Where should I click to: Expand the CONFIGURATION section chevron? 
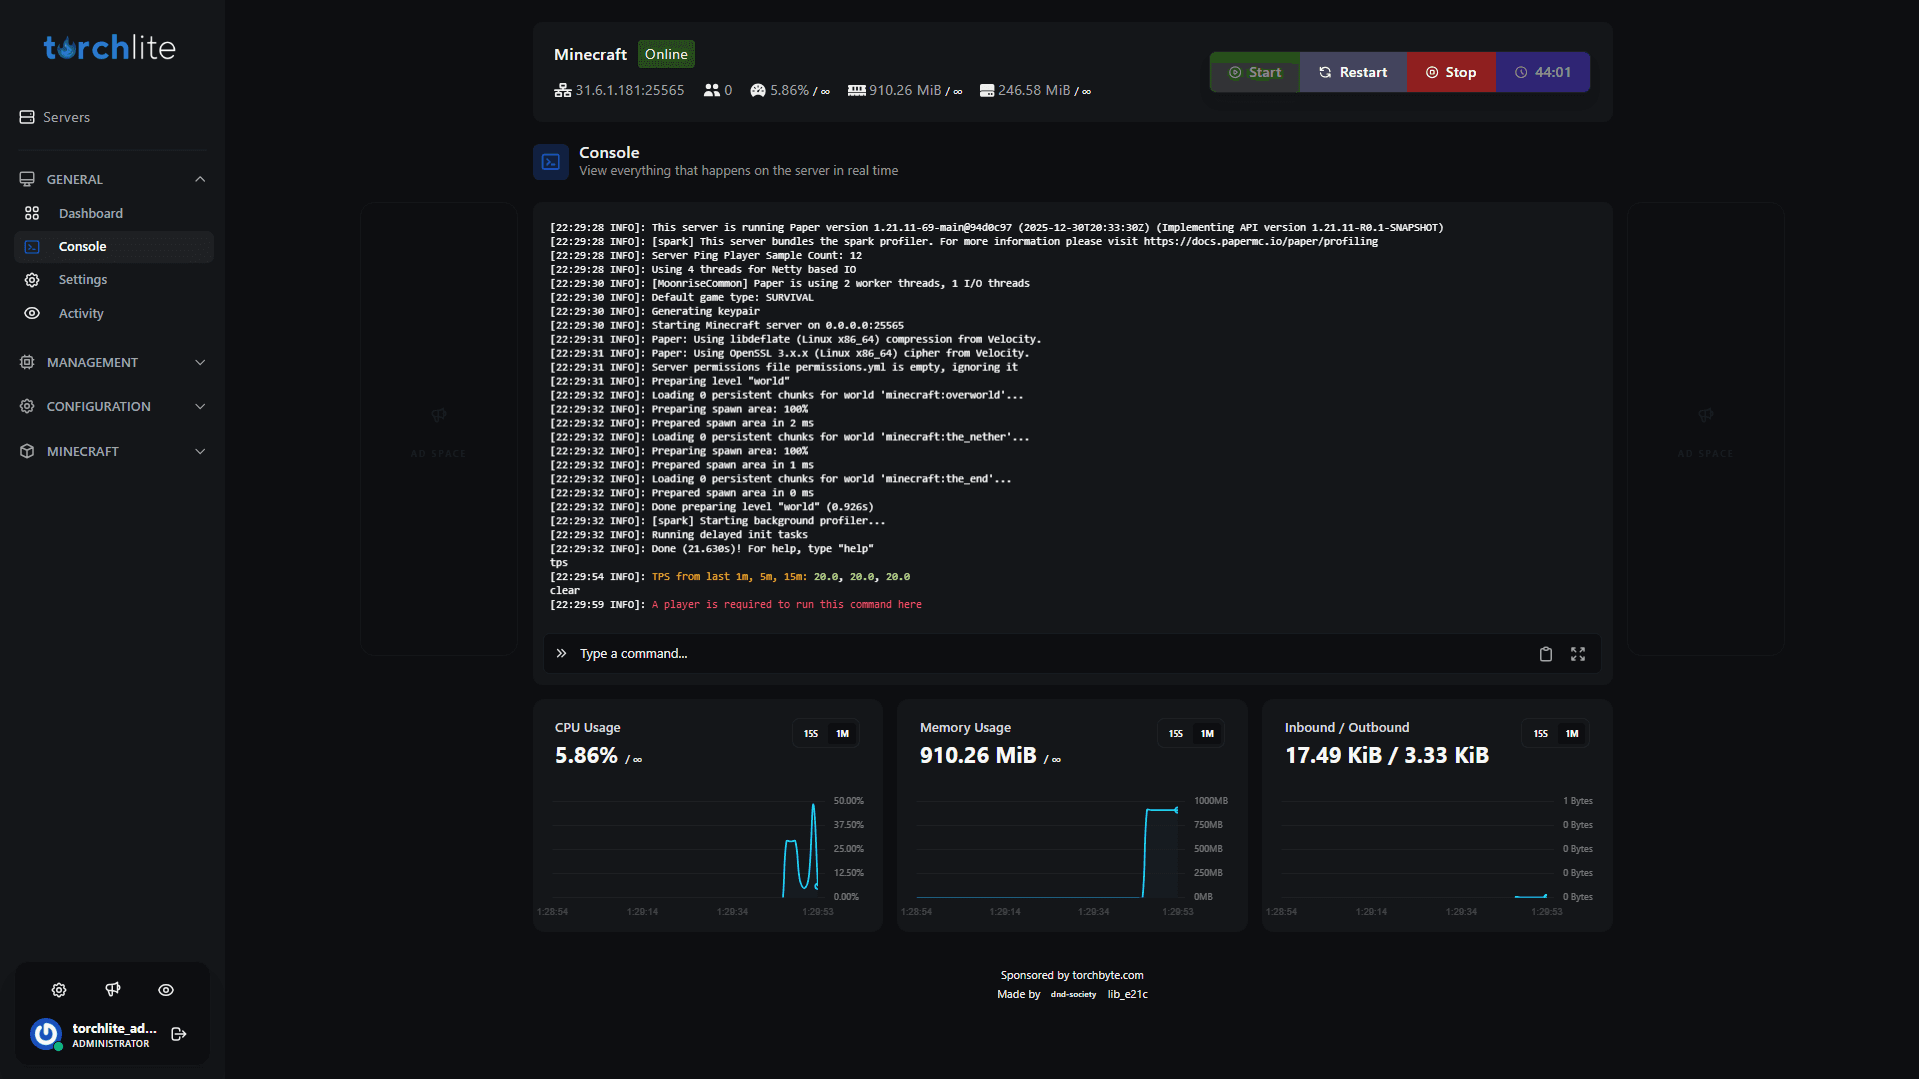pos(200,406)
